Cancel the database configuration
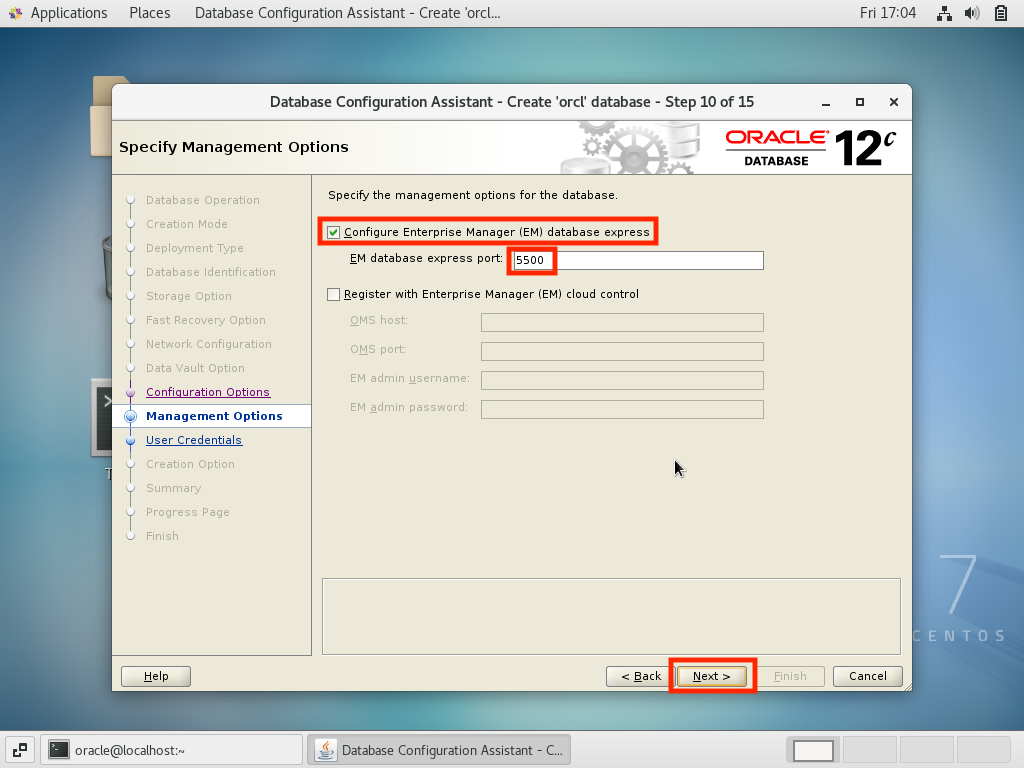 [x=868, y=677]
